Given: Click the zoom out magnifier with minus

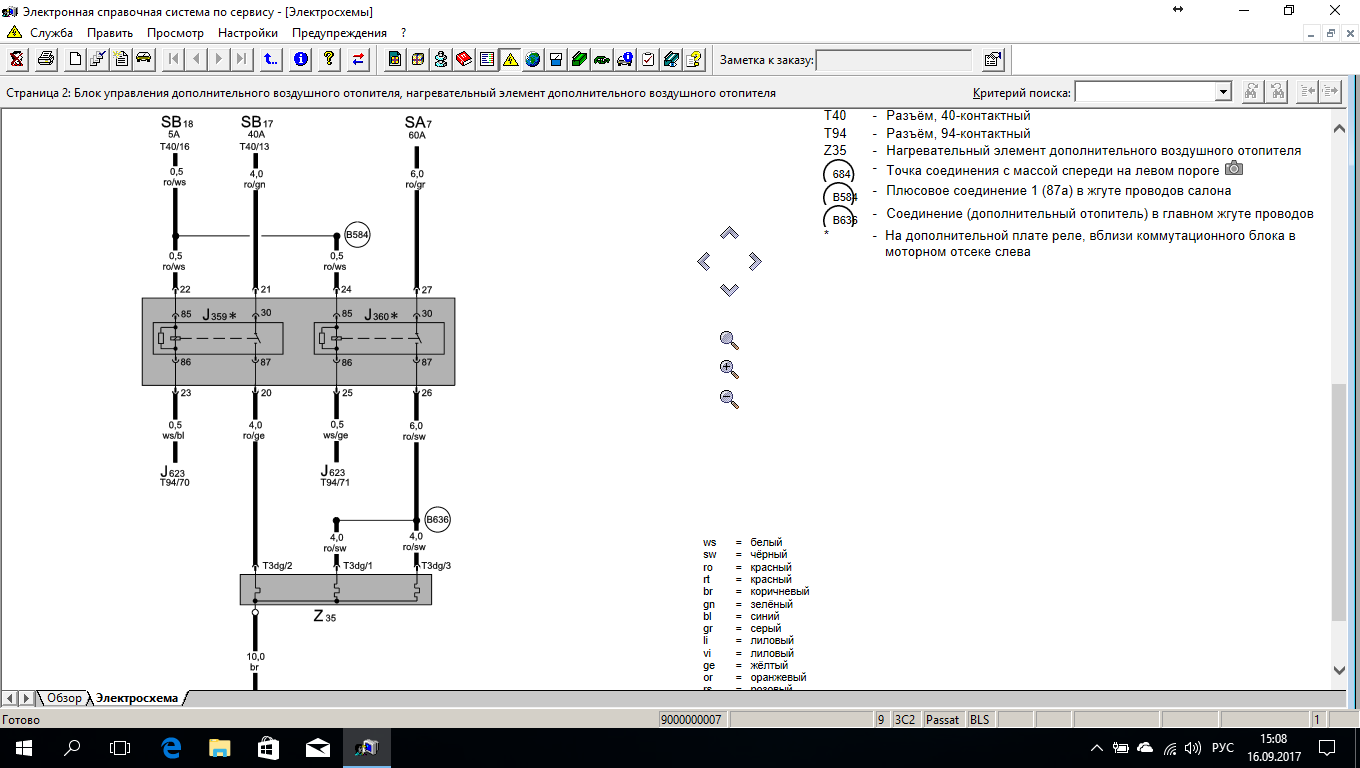Looking at the screenshot, I should [x=729, y=399].
